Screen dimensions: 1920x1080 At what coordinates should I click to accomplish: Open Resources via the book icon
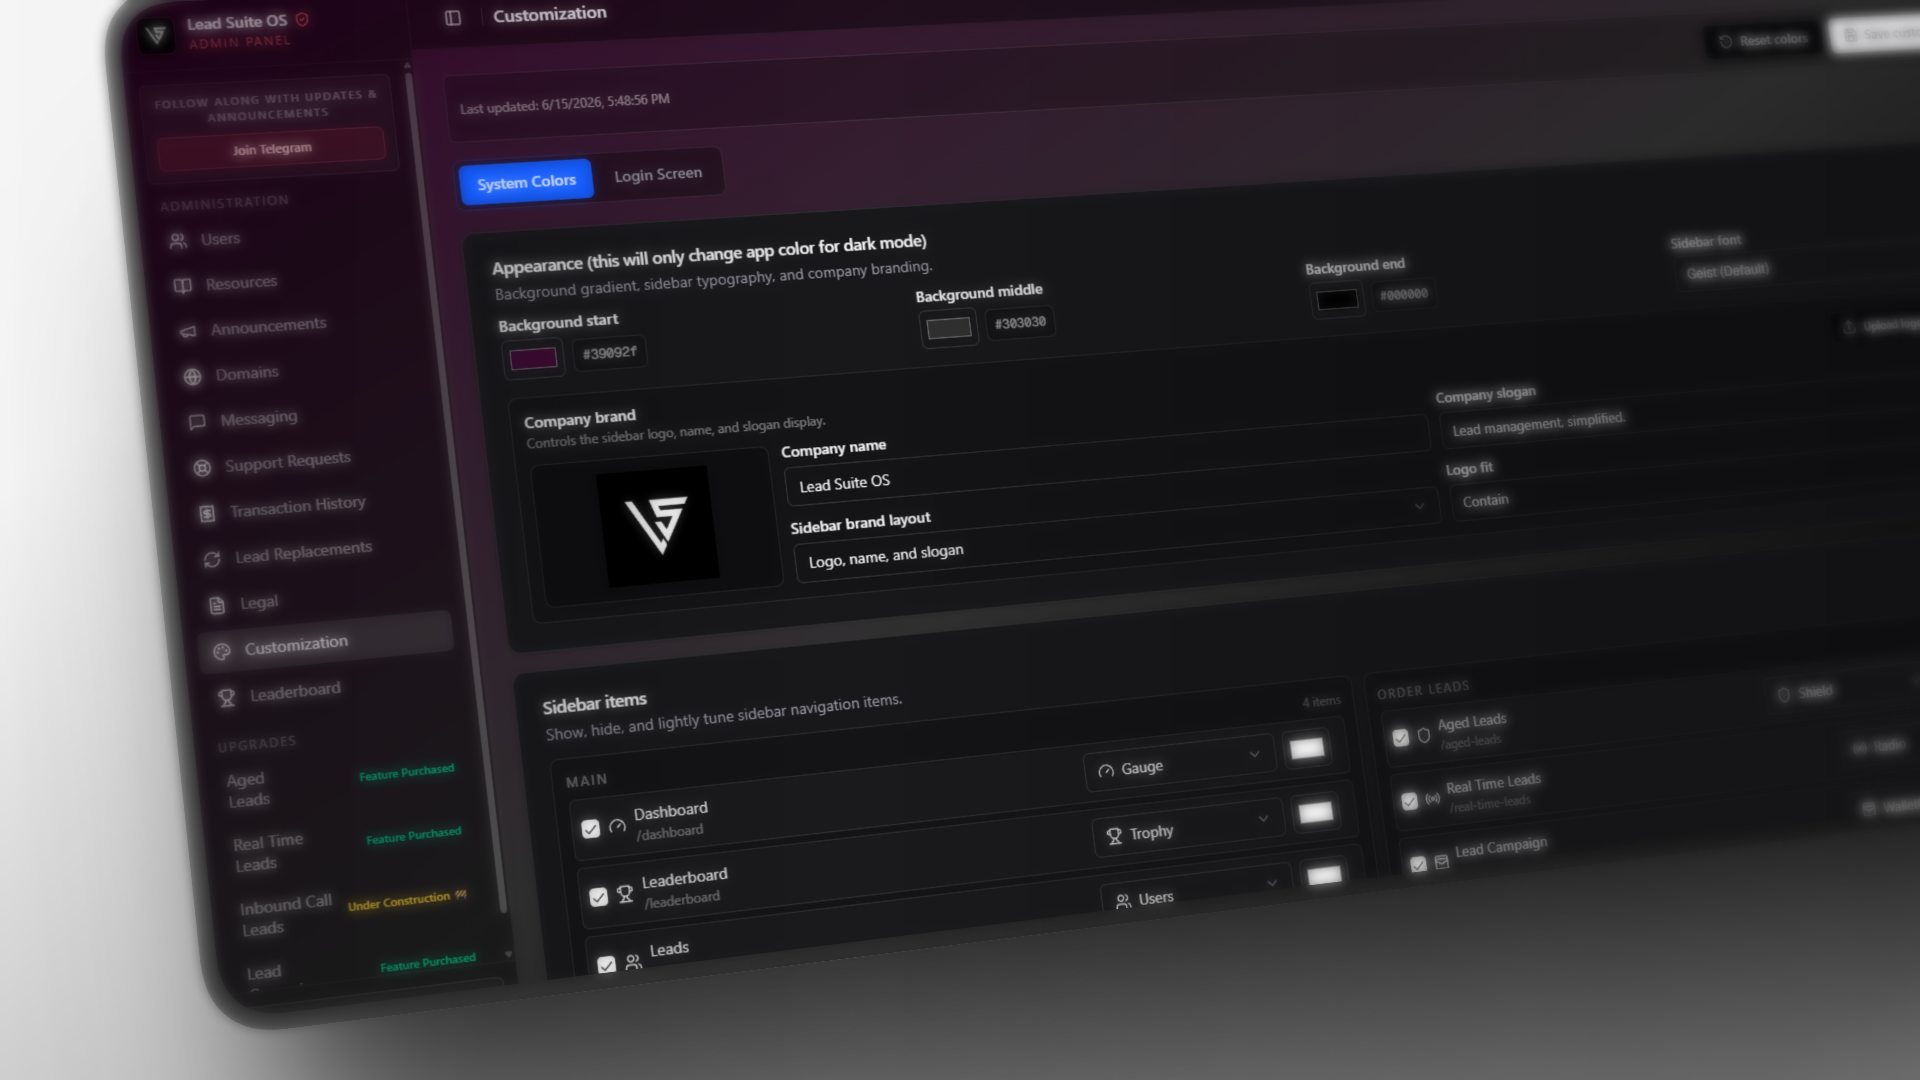click(x=182, y=286)
